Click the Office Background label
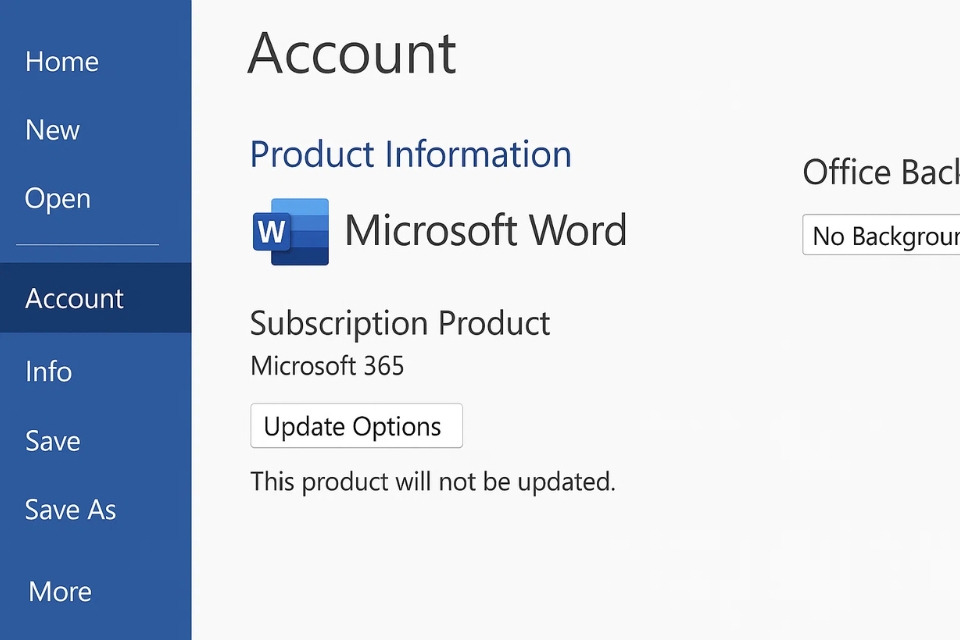The width and height of the screenshot is (960, 640). (x=880, y=172)
